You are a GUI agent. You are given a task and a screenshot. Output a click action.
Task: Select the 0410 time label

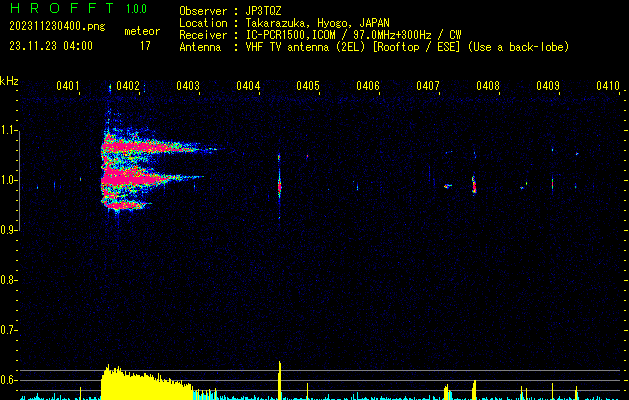tap(607, 87)
